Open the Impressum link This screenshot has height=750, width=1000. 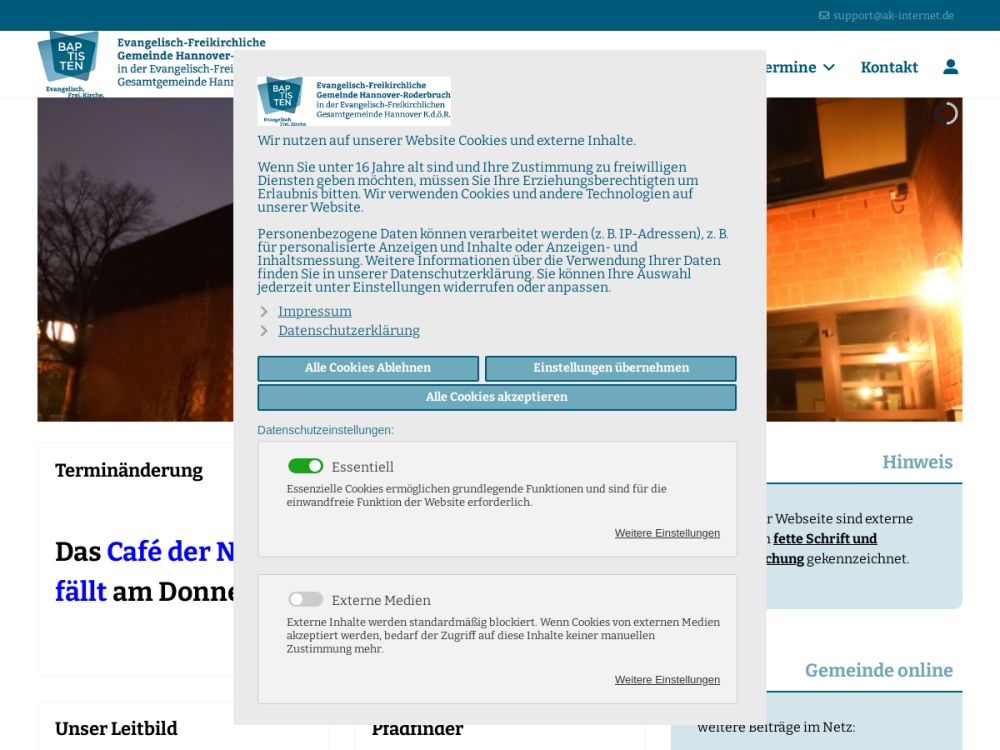[314, 312]
